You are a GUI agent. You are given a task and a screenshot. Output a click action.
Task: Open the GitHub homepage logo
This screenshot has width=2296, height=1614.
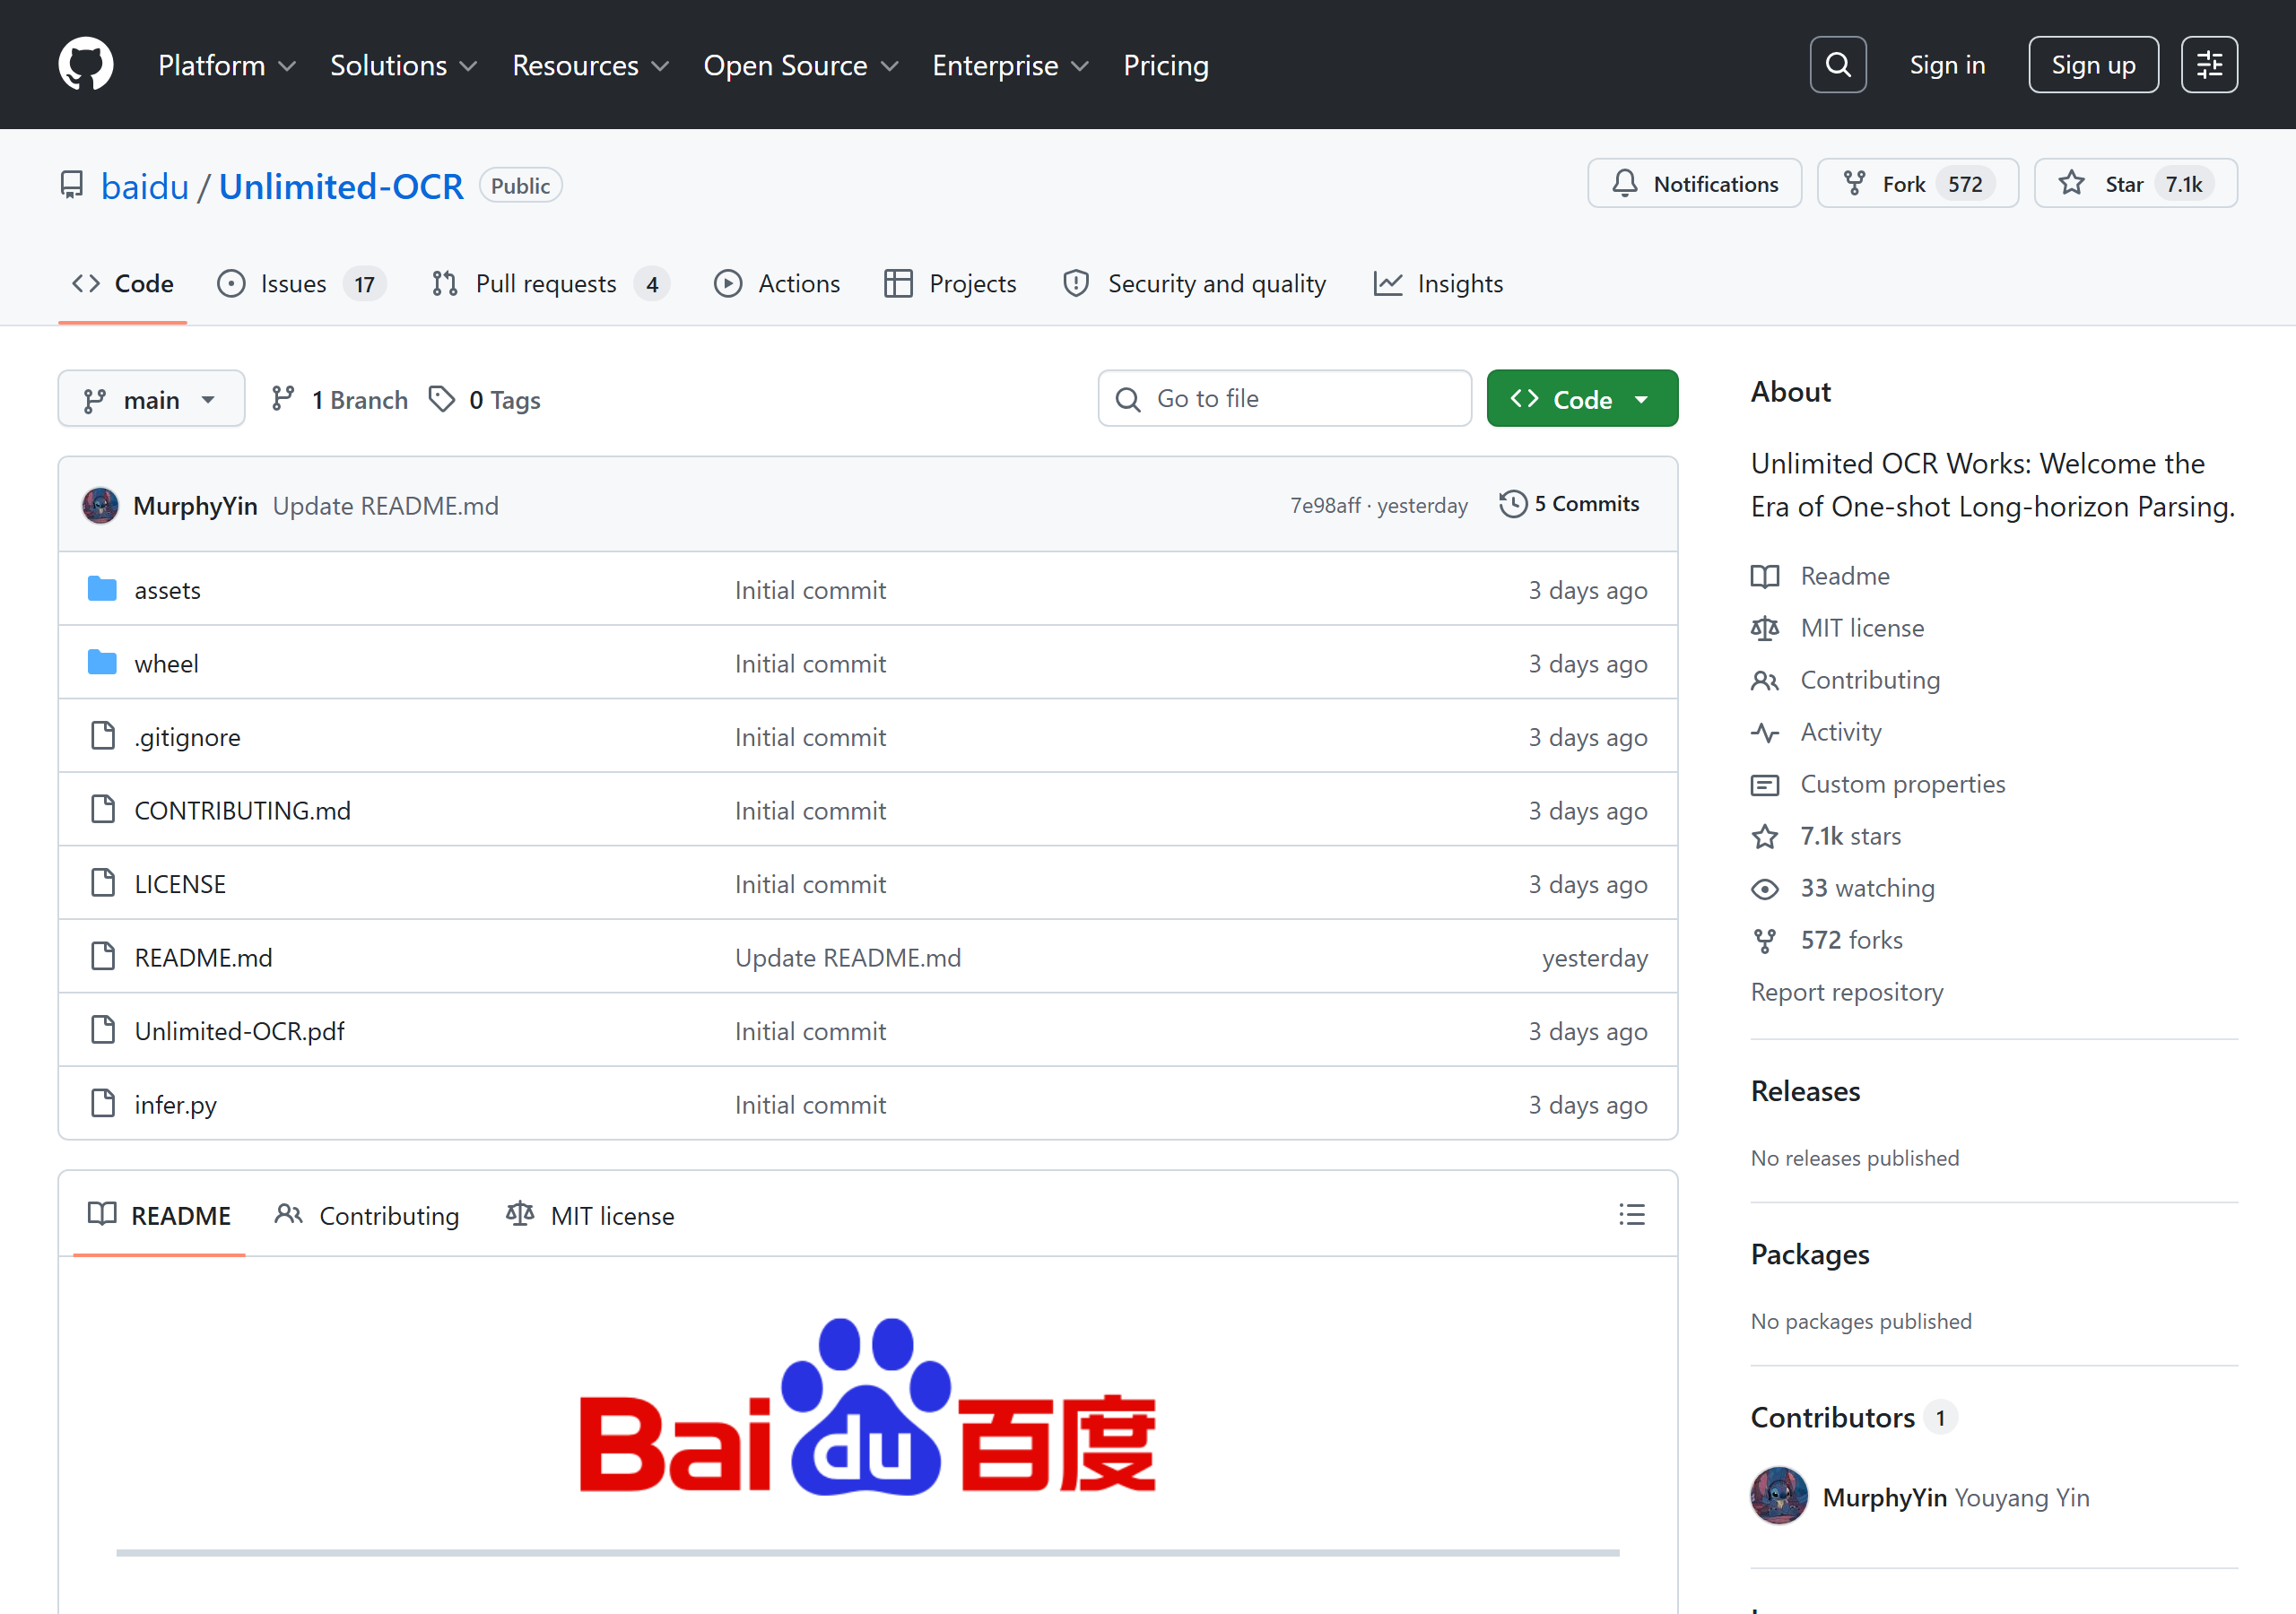click(85, 65)
